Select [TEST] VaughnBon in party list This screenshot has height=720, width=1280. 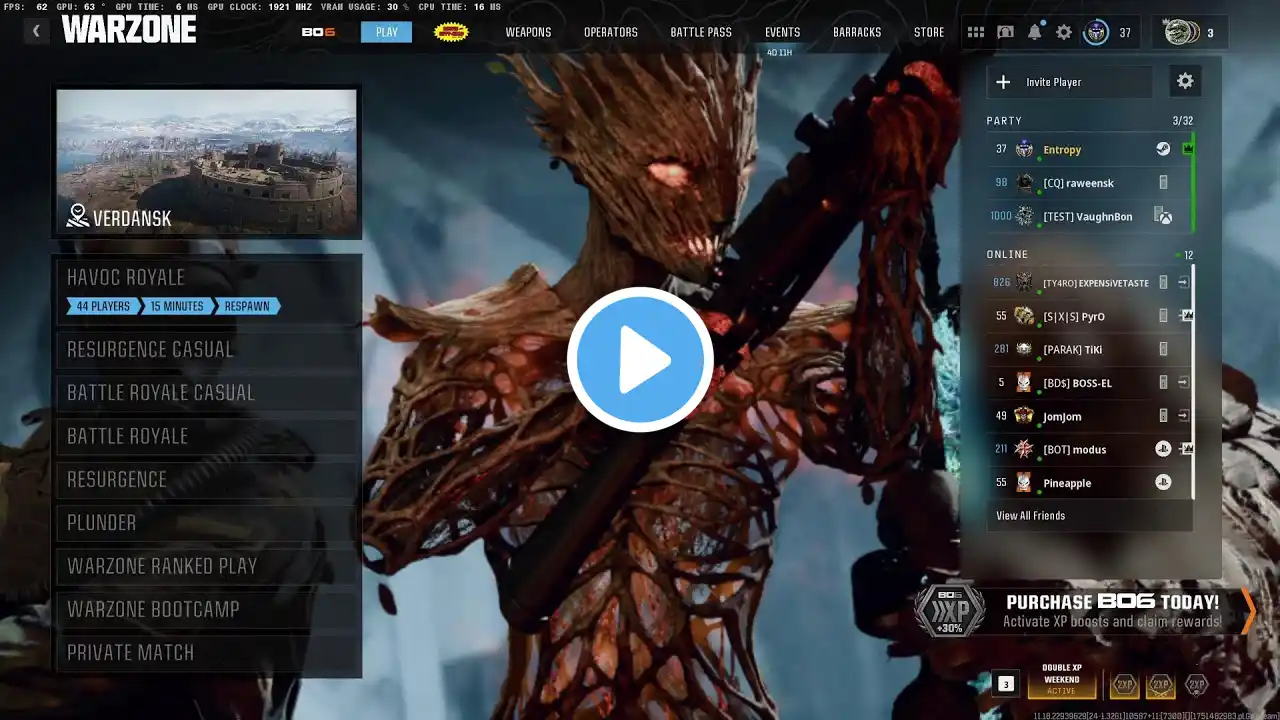pyautogui.click(x=1089, y=216)
